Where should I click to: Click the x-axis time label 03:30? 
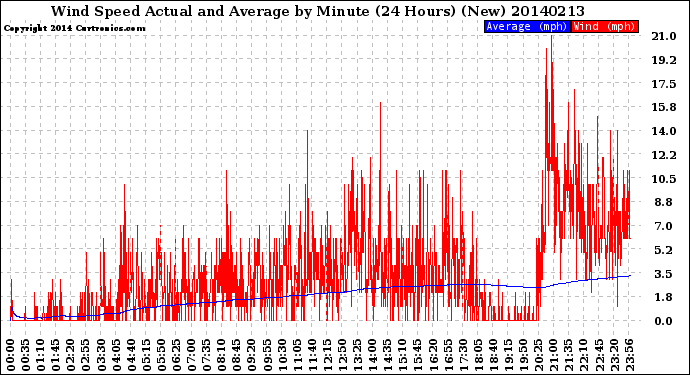click(101, 355)
